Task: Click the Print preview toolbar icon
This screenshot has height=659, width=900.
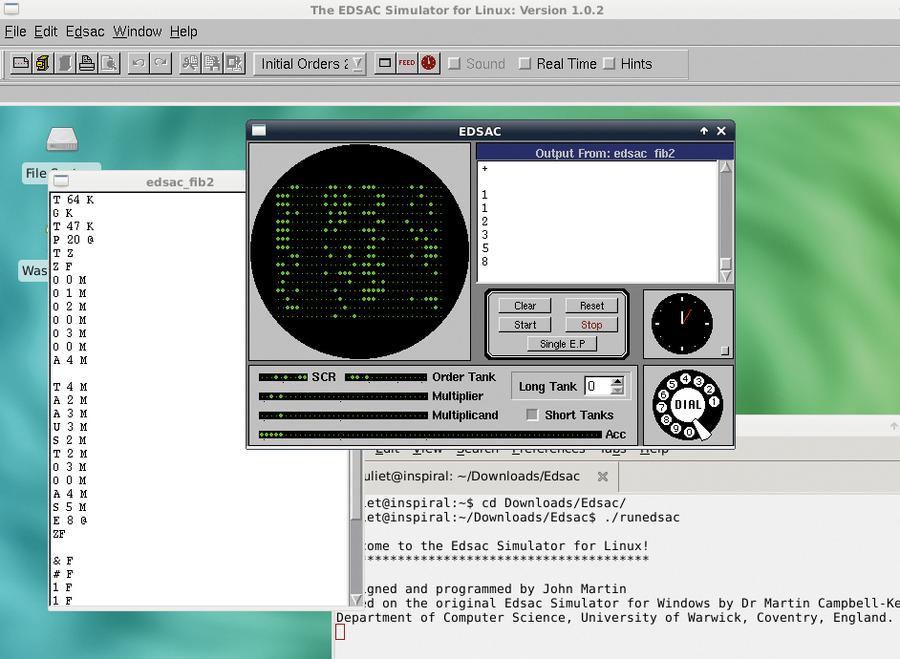Action: point(108,63)
